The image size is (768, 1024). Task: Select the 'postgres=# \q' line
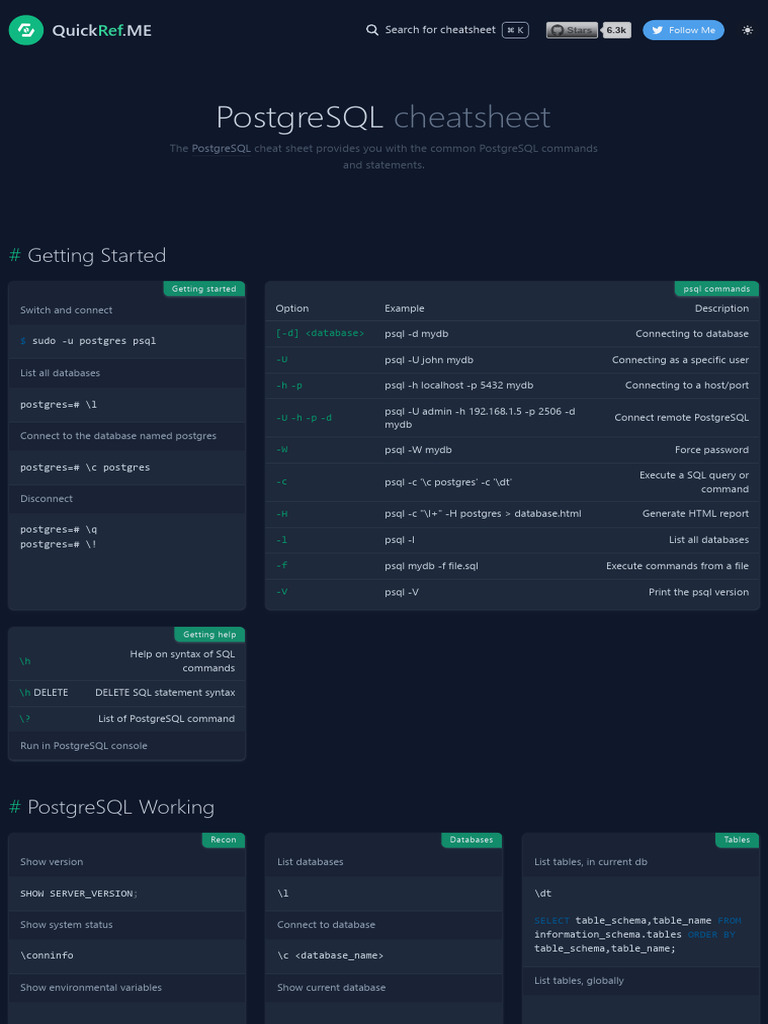[59, 529]
